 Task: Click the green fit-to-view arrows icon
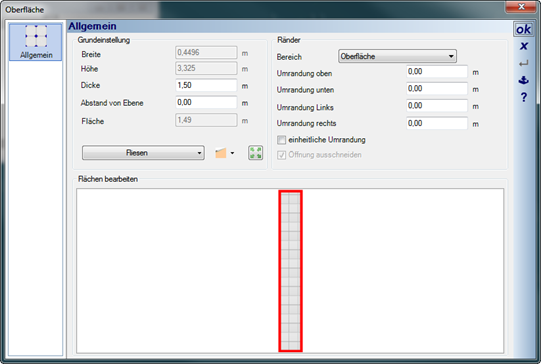(255, 153)
